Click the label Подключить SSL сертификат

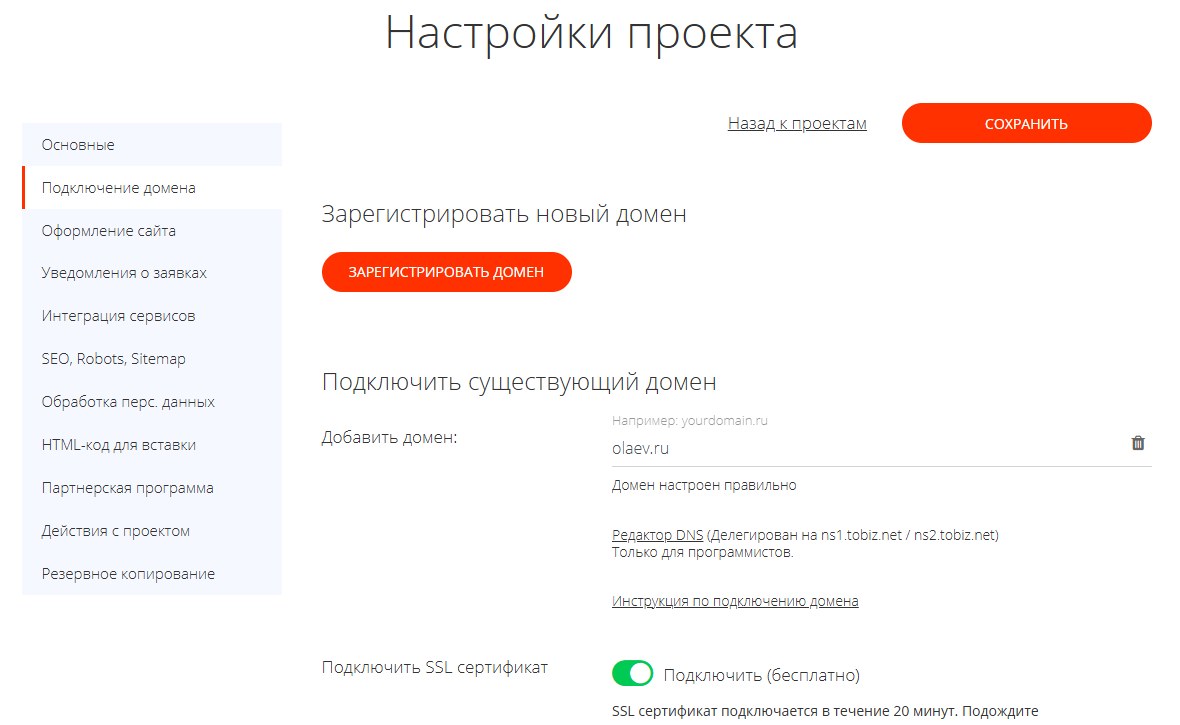click(x=435, y=667)
